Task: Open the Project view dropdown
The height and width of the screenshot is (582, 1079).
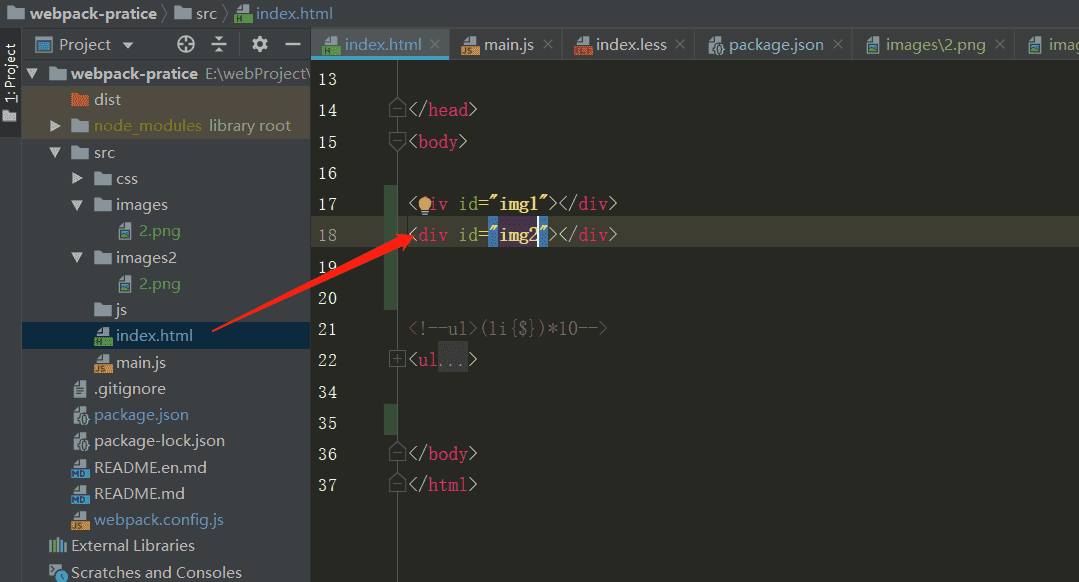Action: click(x=128, y=45)
